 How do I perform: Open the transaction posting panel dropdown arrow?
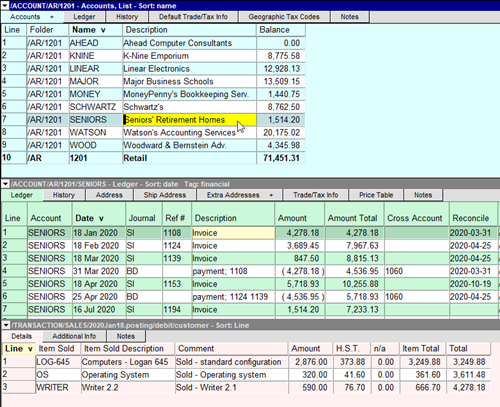6,325
